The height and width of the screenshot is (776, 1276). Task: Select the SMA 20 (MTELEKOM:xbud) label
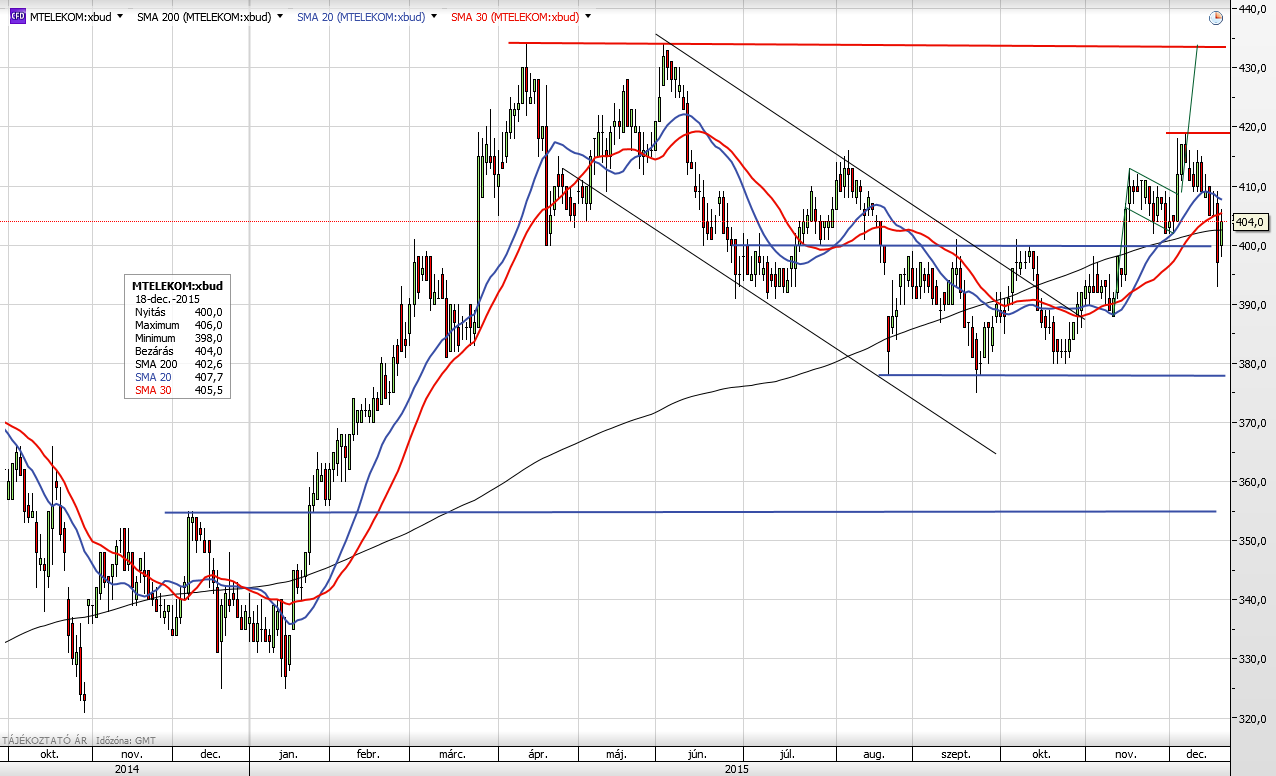point(360,17)
